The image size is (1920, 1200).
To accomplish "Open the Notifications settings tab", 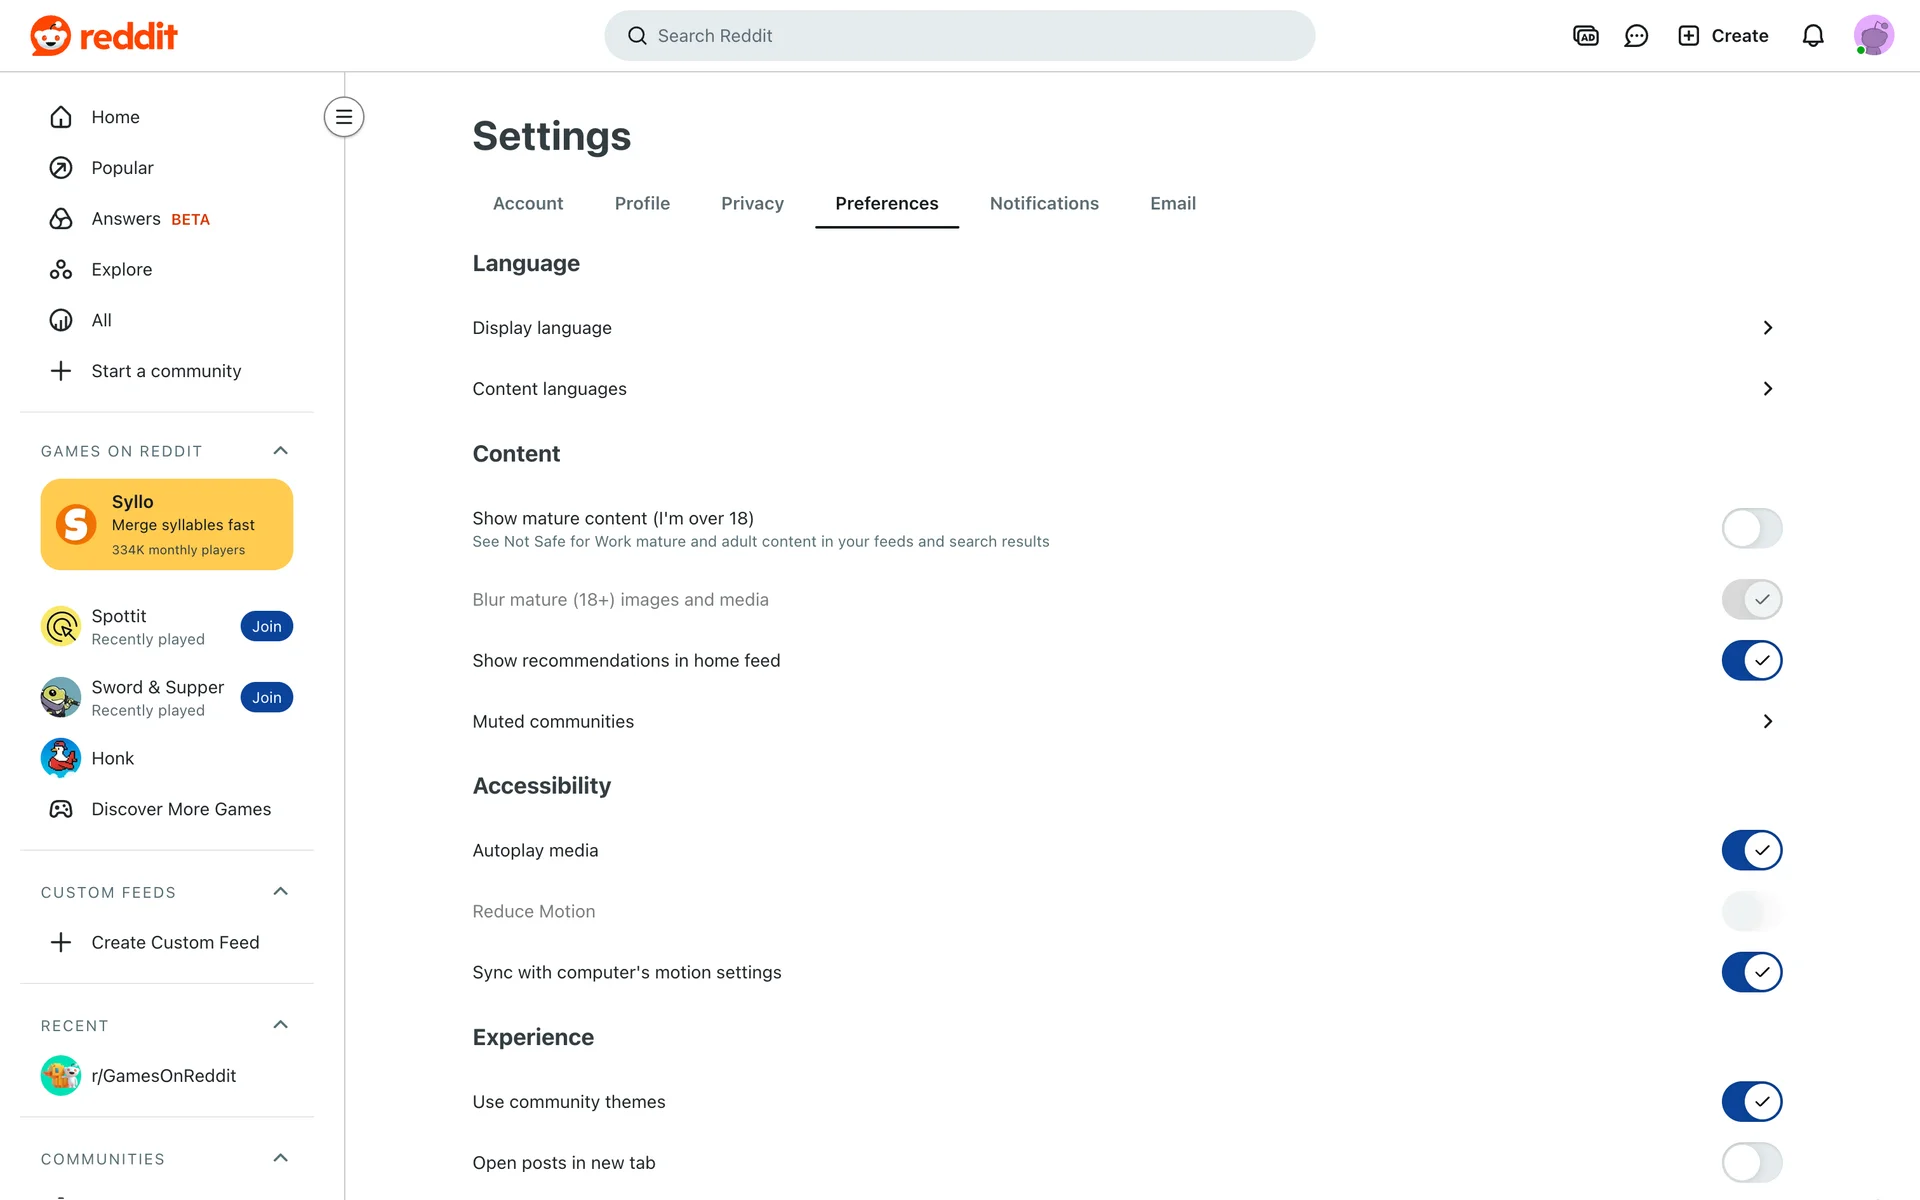I will pyautogui.click(x=1044, y=204).
